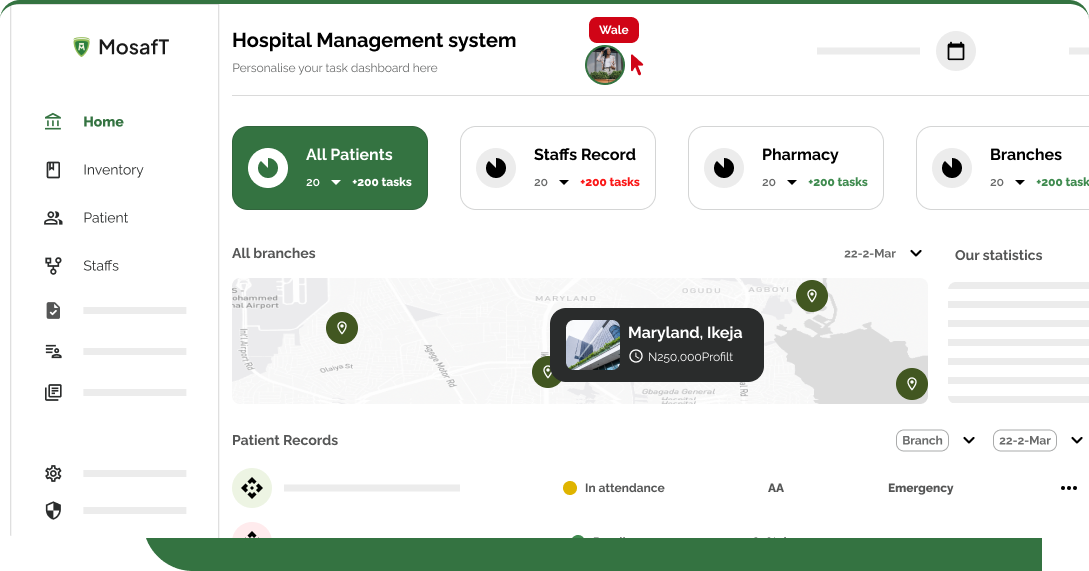Click the All Patients pie chart icon

[x=268, y=167]
